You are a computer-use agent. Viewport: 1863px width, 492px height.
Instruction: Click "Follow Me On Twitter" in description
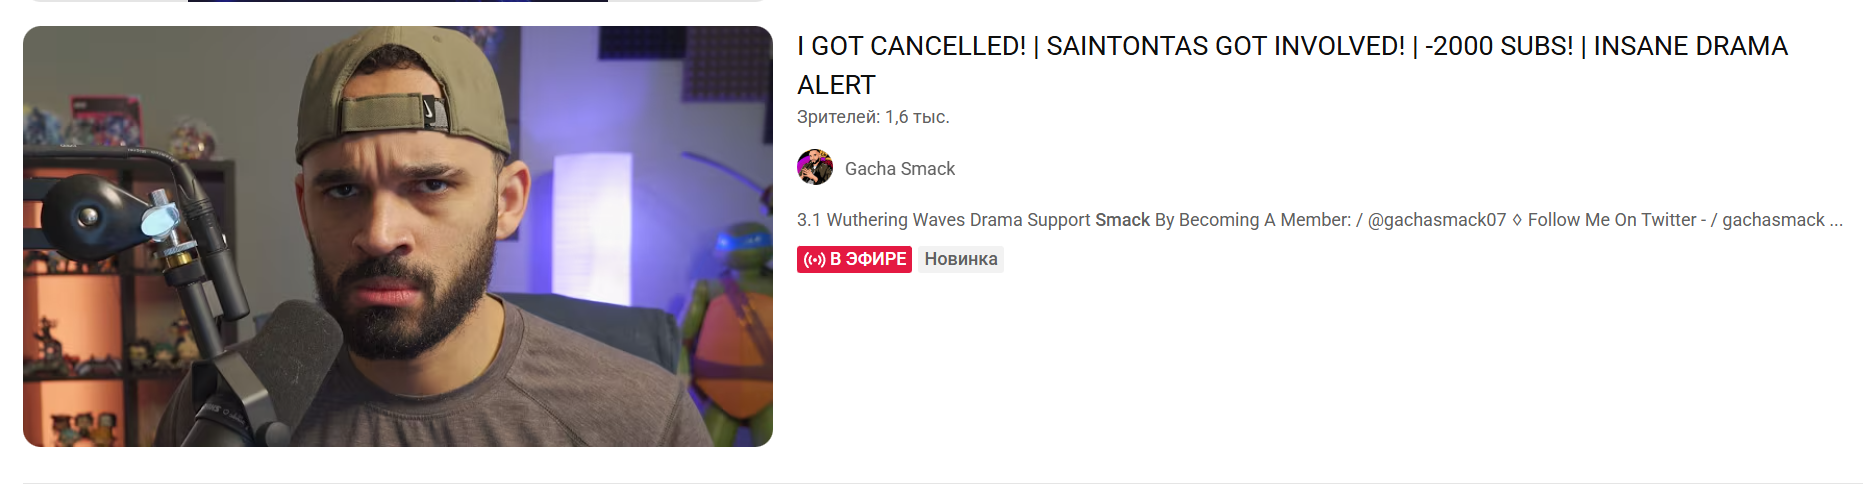click(x=1612, y=220)
